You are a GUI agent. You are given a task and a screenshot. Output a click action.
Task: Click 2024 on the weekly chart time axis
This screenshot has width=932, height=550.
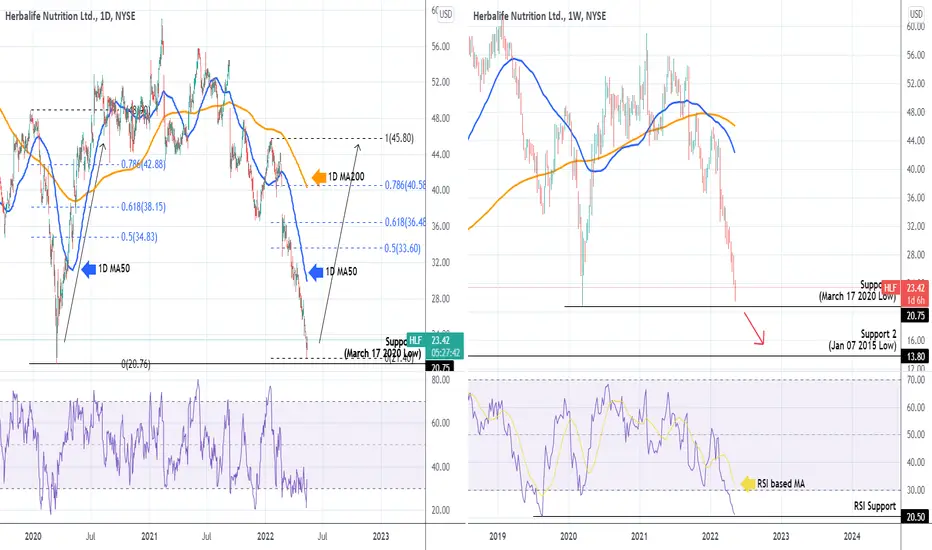click(852, 536)
